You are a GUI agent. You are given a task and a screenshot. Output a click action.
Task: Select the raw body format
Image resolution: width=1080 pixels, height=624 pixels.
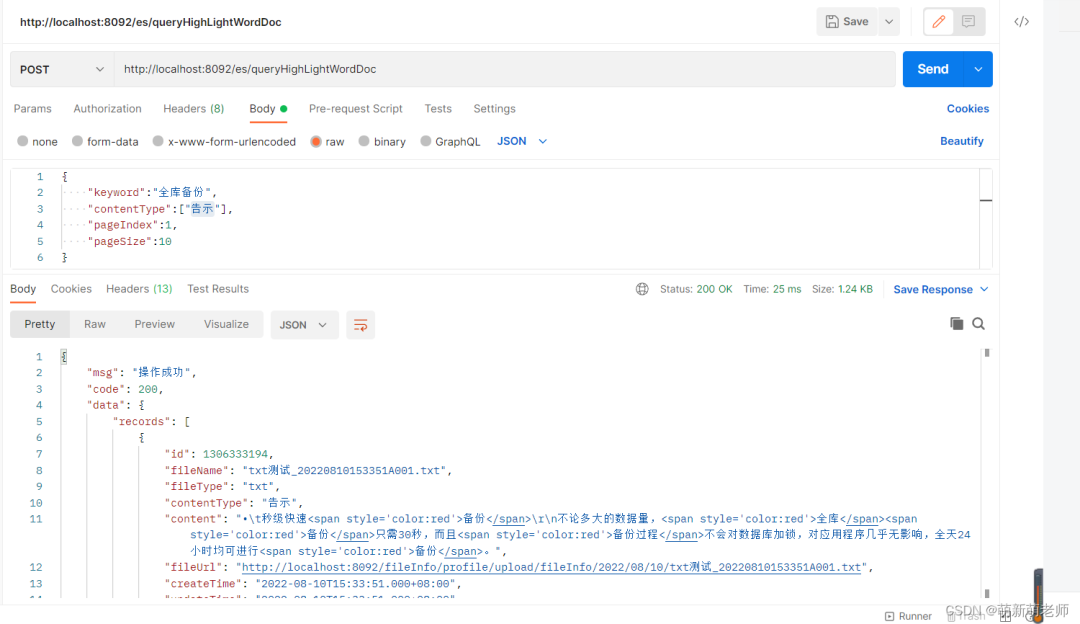point(327,141)
